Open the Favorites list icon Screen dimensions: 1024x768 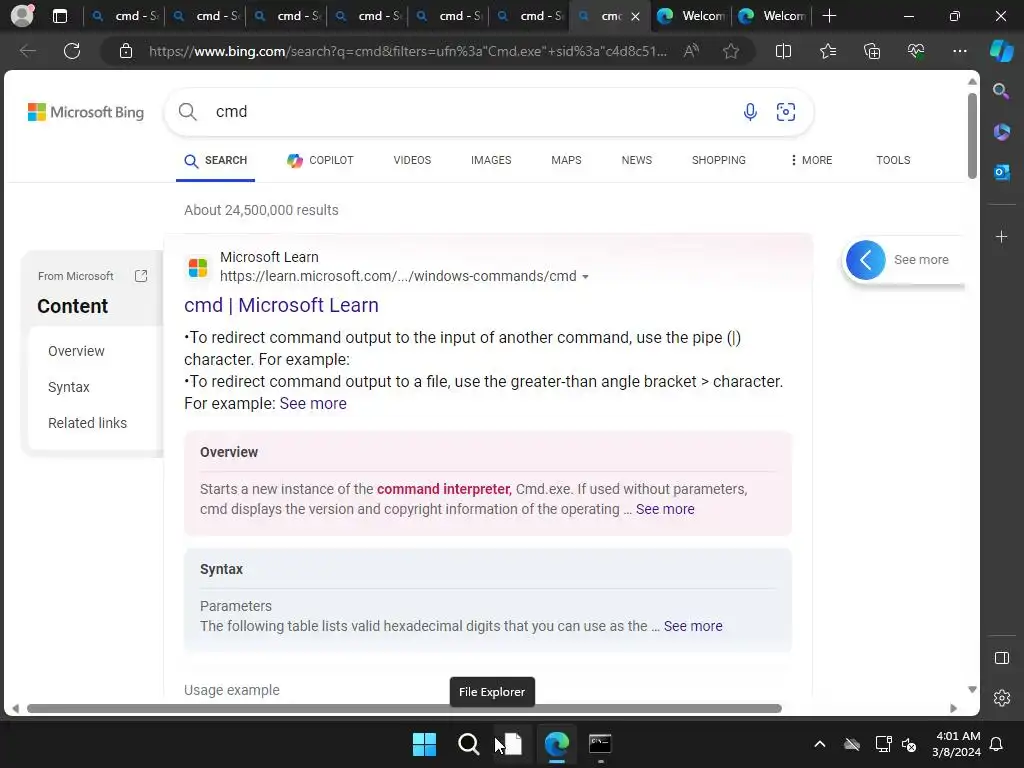pyautogui.click(x=827, y=51)
